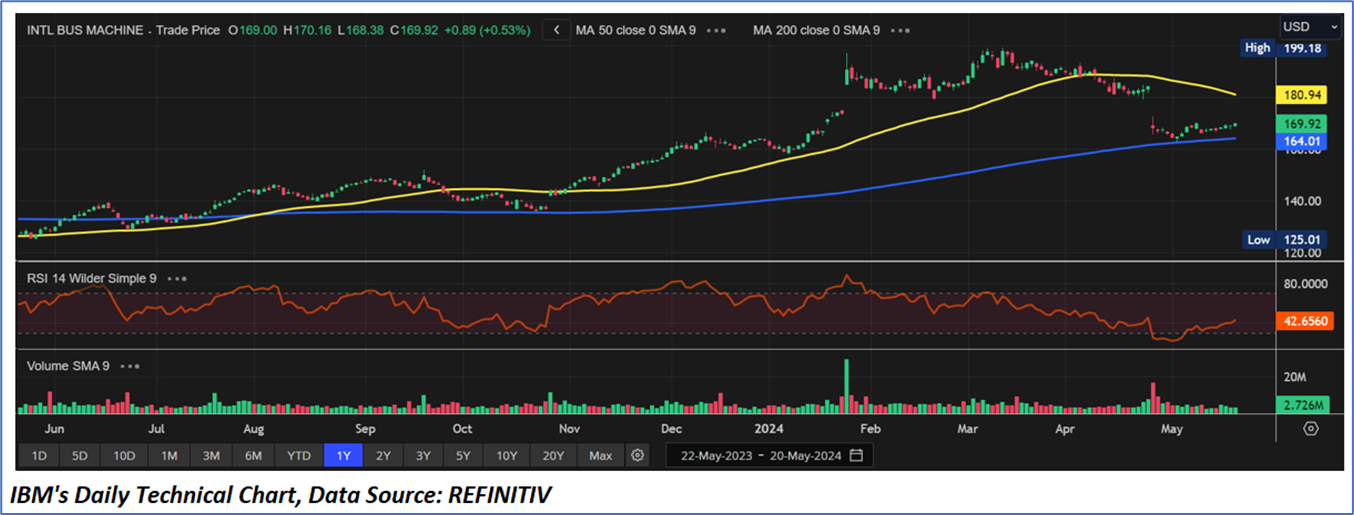
Task: Click the calendar icon in the date range
Action: (856, 455)
